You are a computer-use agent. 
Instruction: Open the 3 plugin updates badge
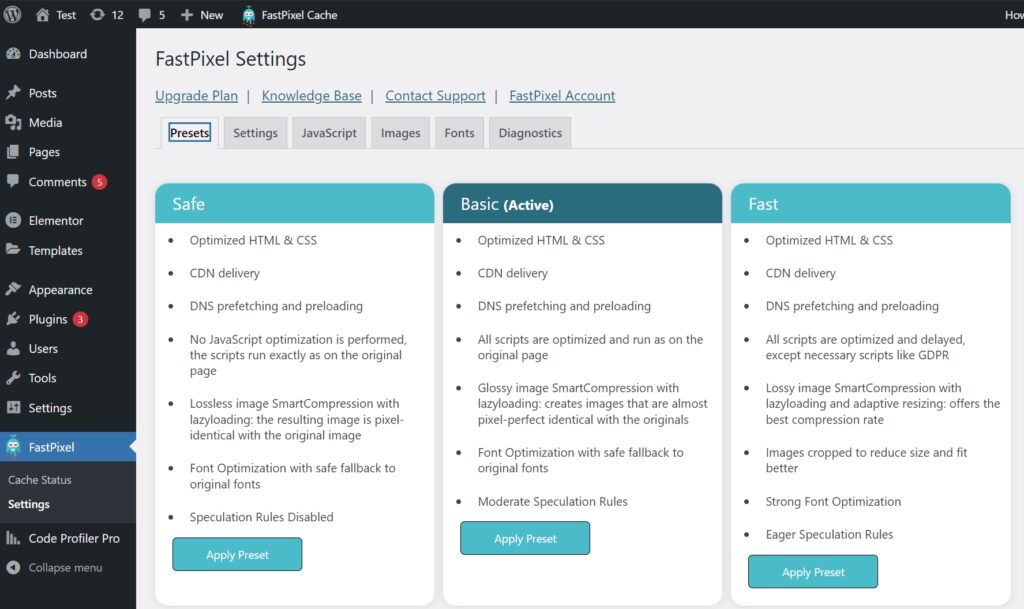[80, 319]
